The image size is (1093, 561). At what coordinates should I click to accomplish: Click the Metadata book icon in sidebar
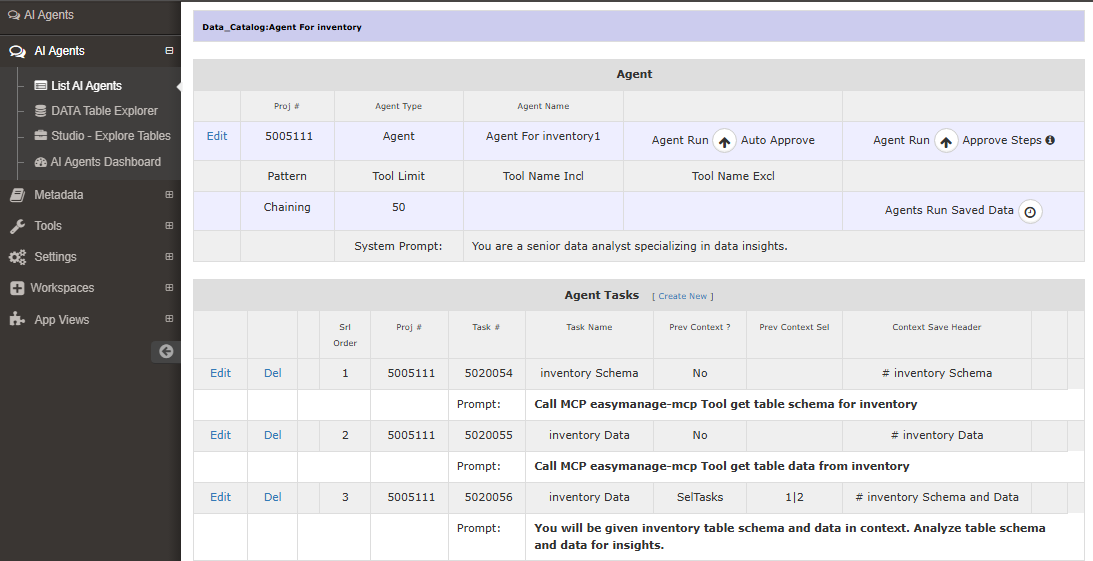(17, 195)
